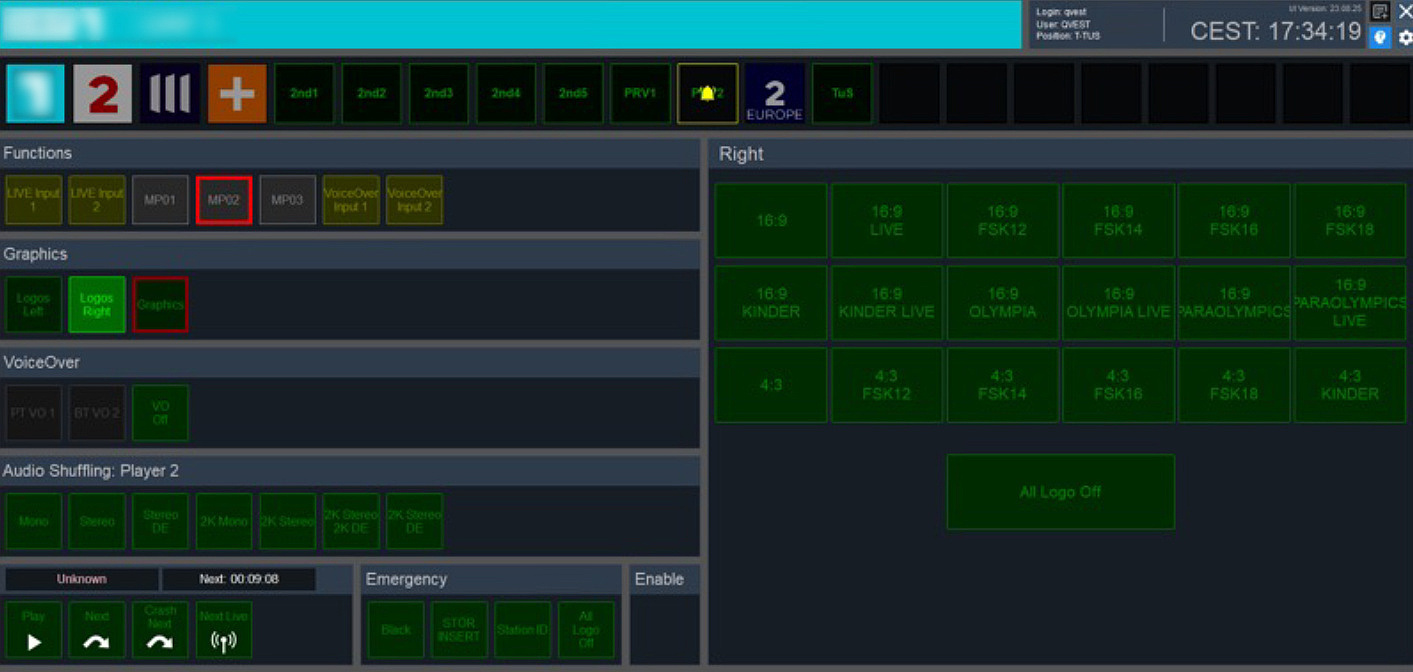Image resolution: width=1413 pixels, height=672 pixels.
Task: Open the help lightbulb icon
Action: click(1380, 37)
